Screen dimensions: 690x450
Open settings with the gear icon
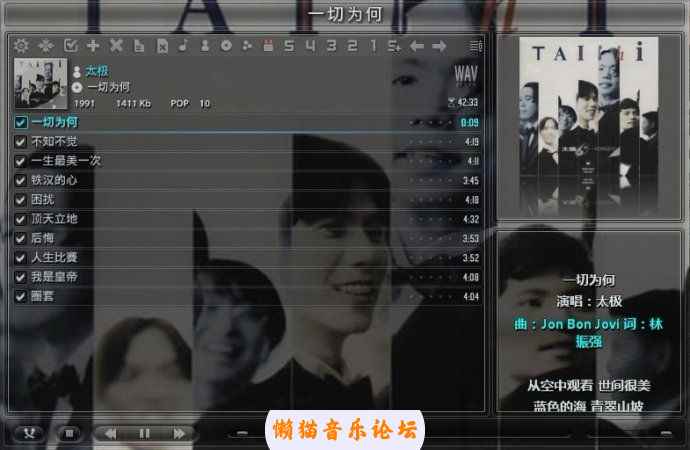(22, 46)
